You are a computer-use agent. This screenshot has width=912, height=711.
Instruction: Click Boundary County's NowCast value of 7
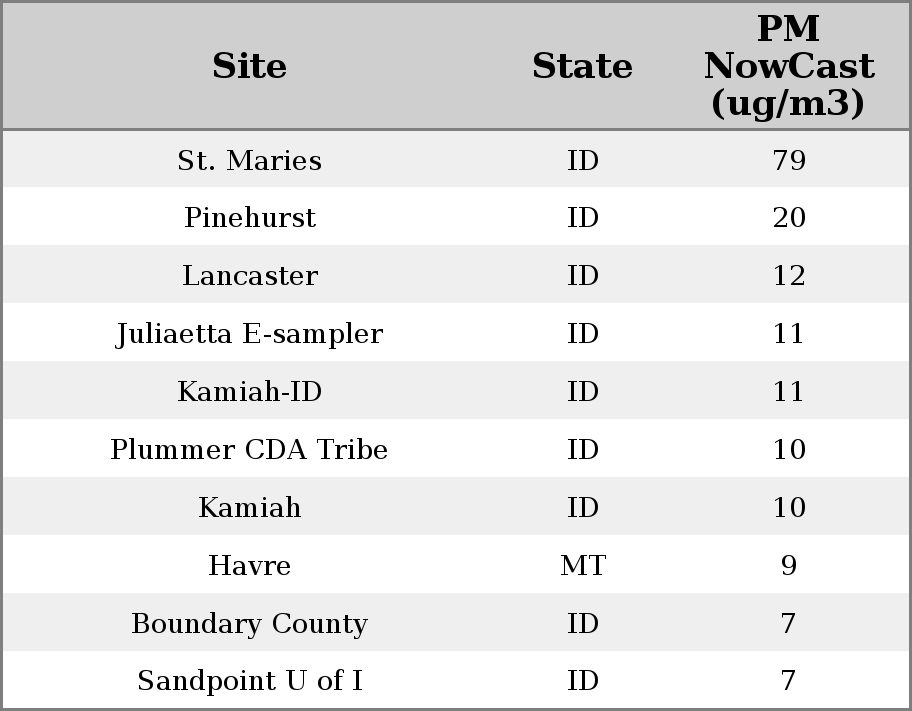tap(788, 624)
